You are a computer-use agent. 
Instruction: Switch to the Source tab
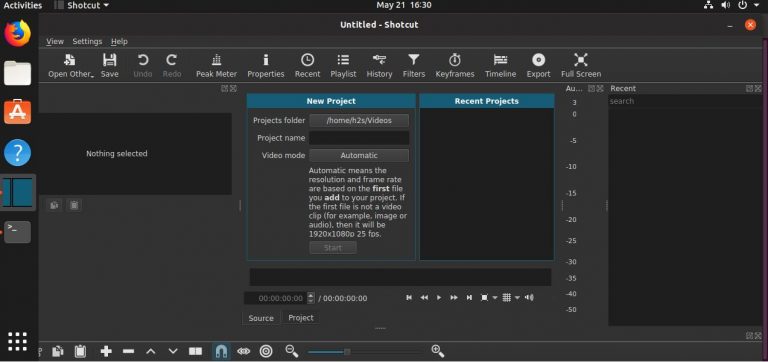coord(261,318)
